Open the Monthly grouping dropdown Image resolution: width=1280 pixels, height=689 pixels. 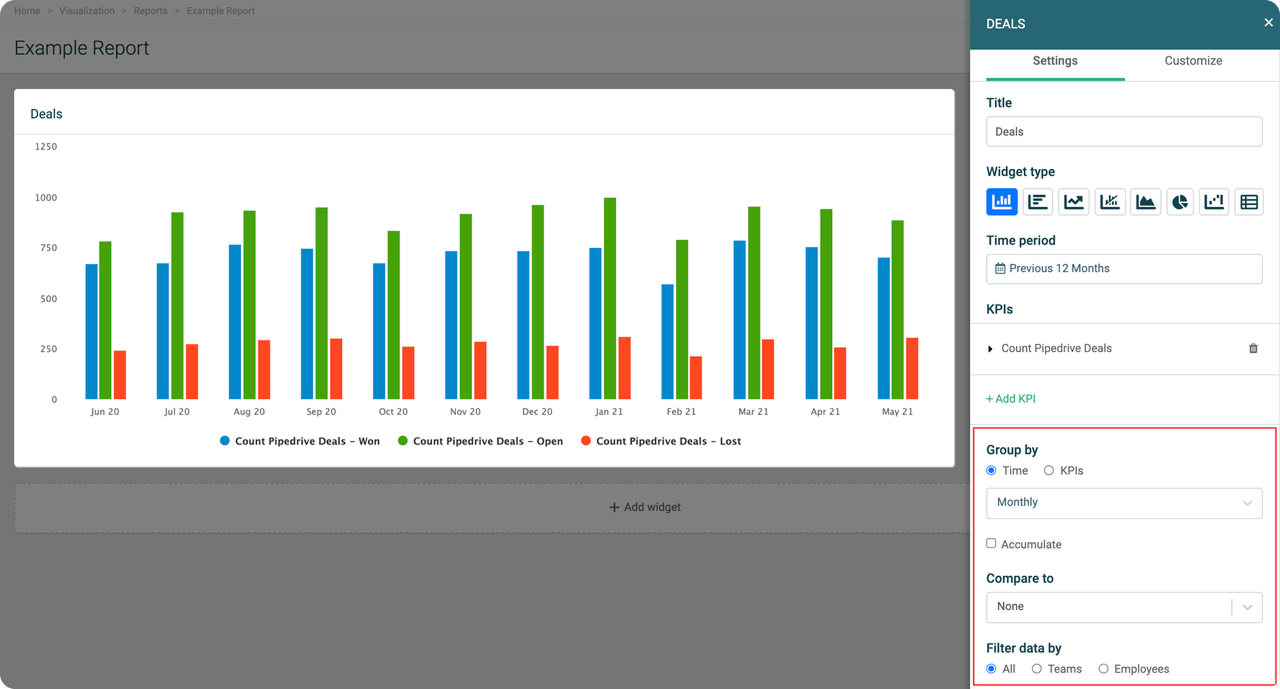(x=1124, y=503)
